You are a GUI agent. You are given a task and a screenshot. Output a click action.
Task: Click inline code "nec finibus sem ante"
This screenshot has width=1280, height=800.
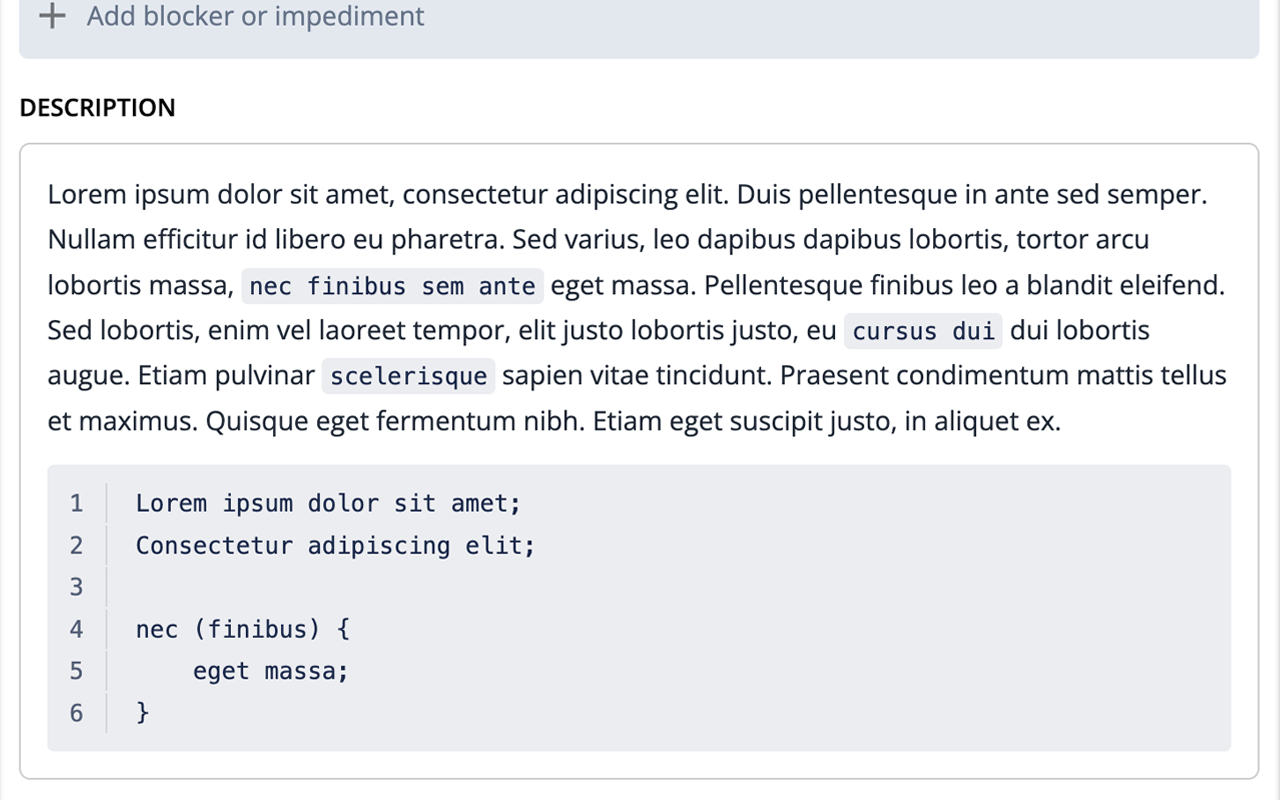[x=392, y=286]
